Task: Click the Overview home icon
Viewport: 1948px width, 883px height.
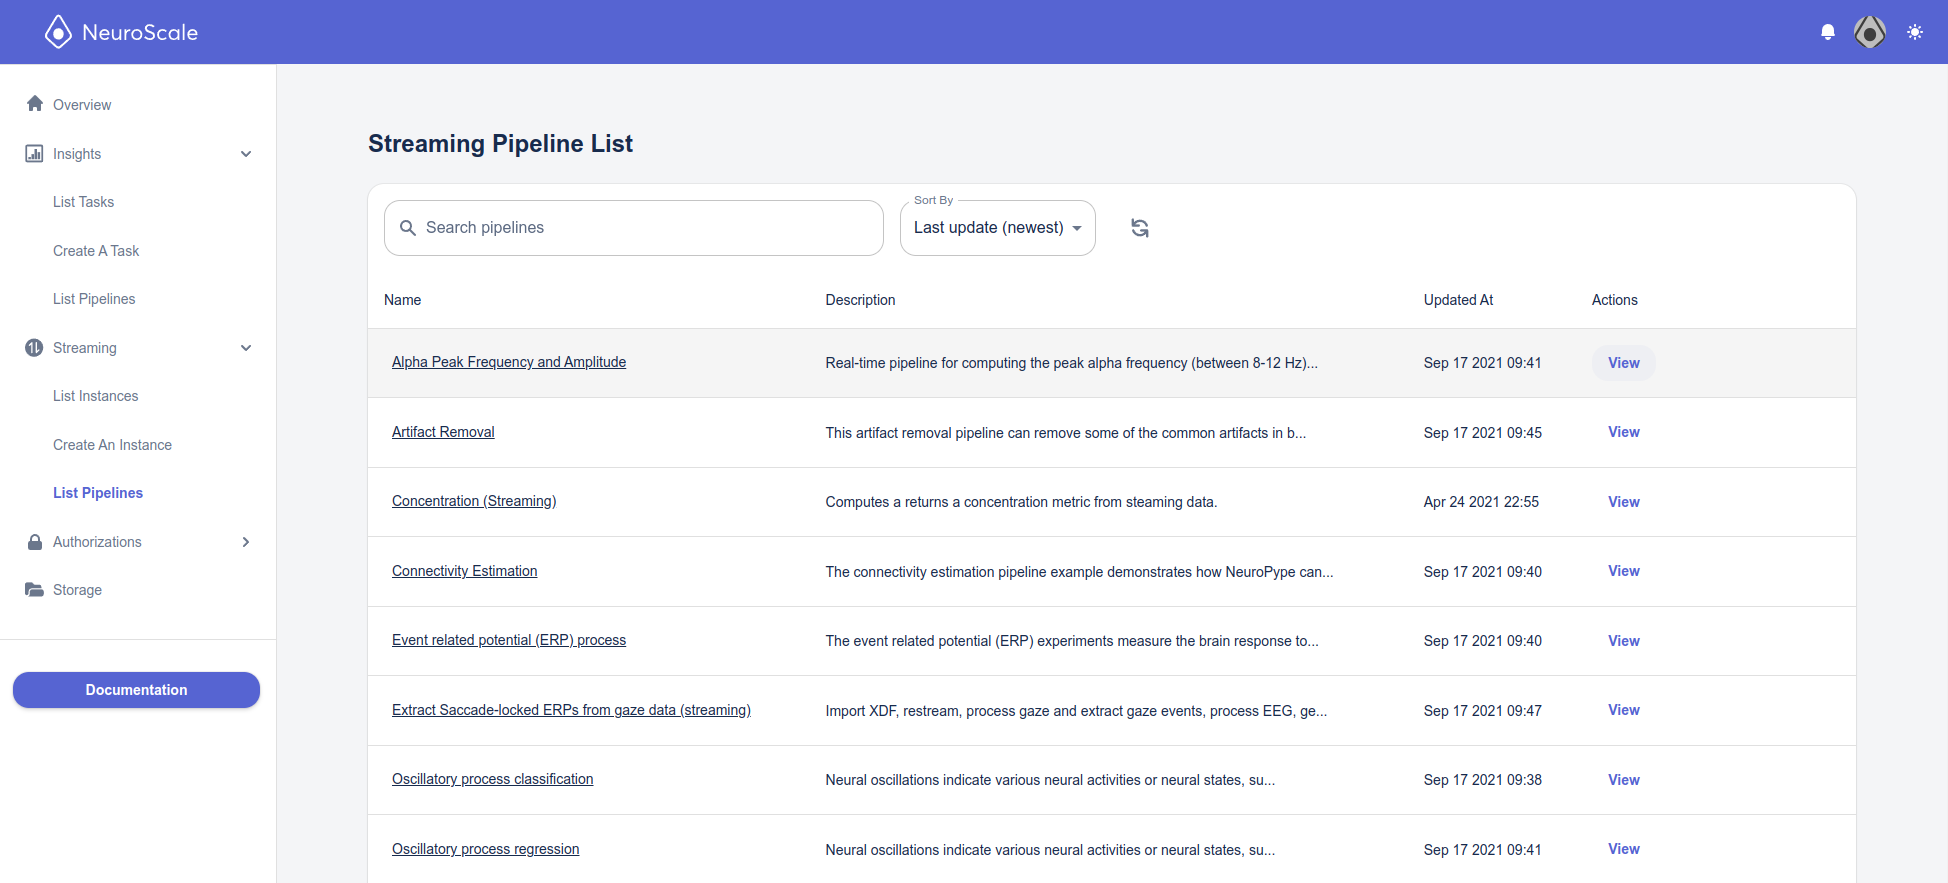Action: tap(35, 104)
